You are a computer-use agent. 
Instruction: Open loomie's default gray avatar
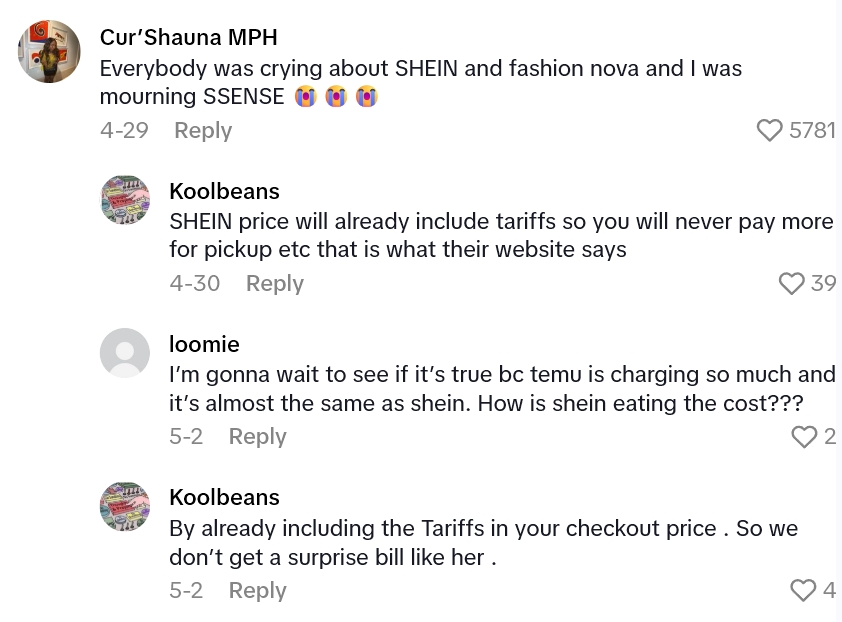125,353
